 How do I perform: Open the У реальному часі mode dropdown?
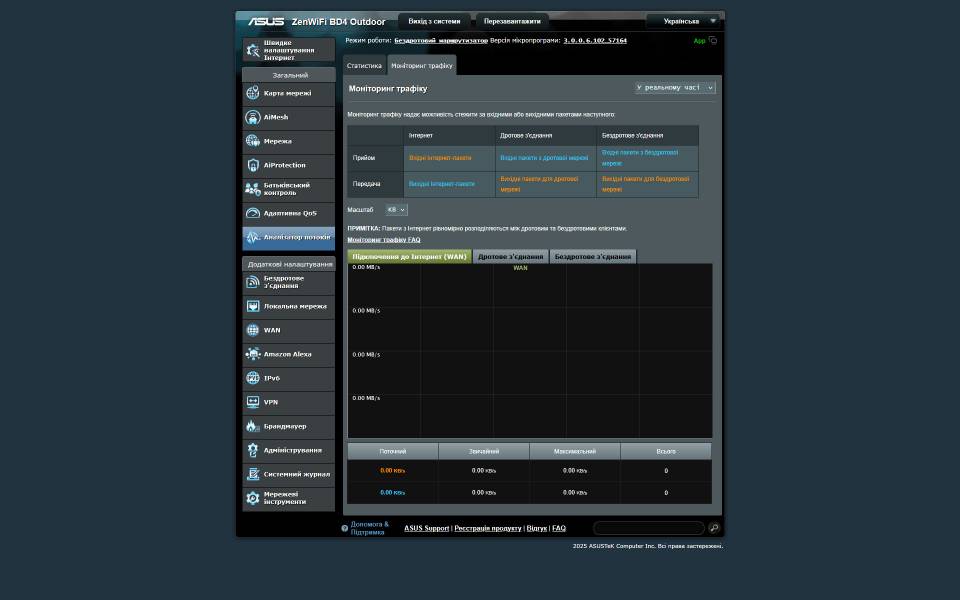pos(675,88)
